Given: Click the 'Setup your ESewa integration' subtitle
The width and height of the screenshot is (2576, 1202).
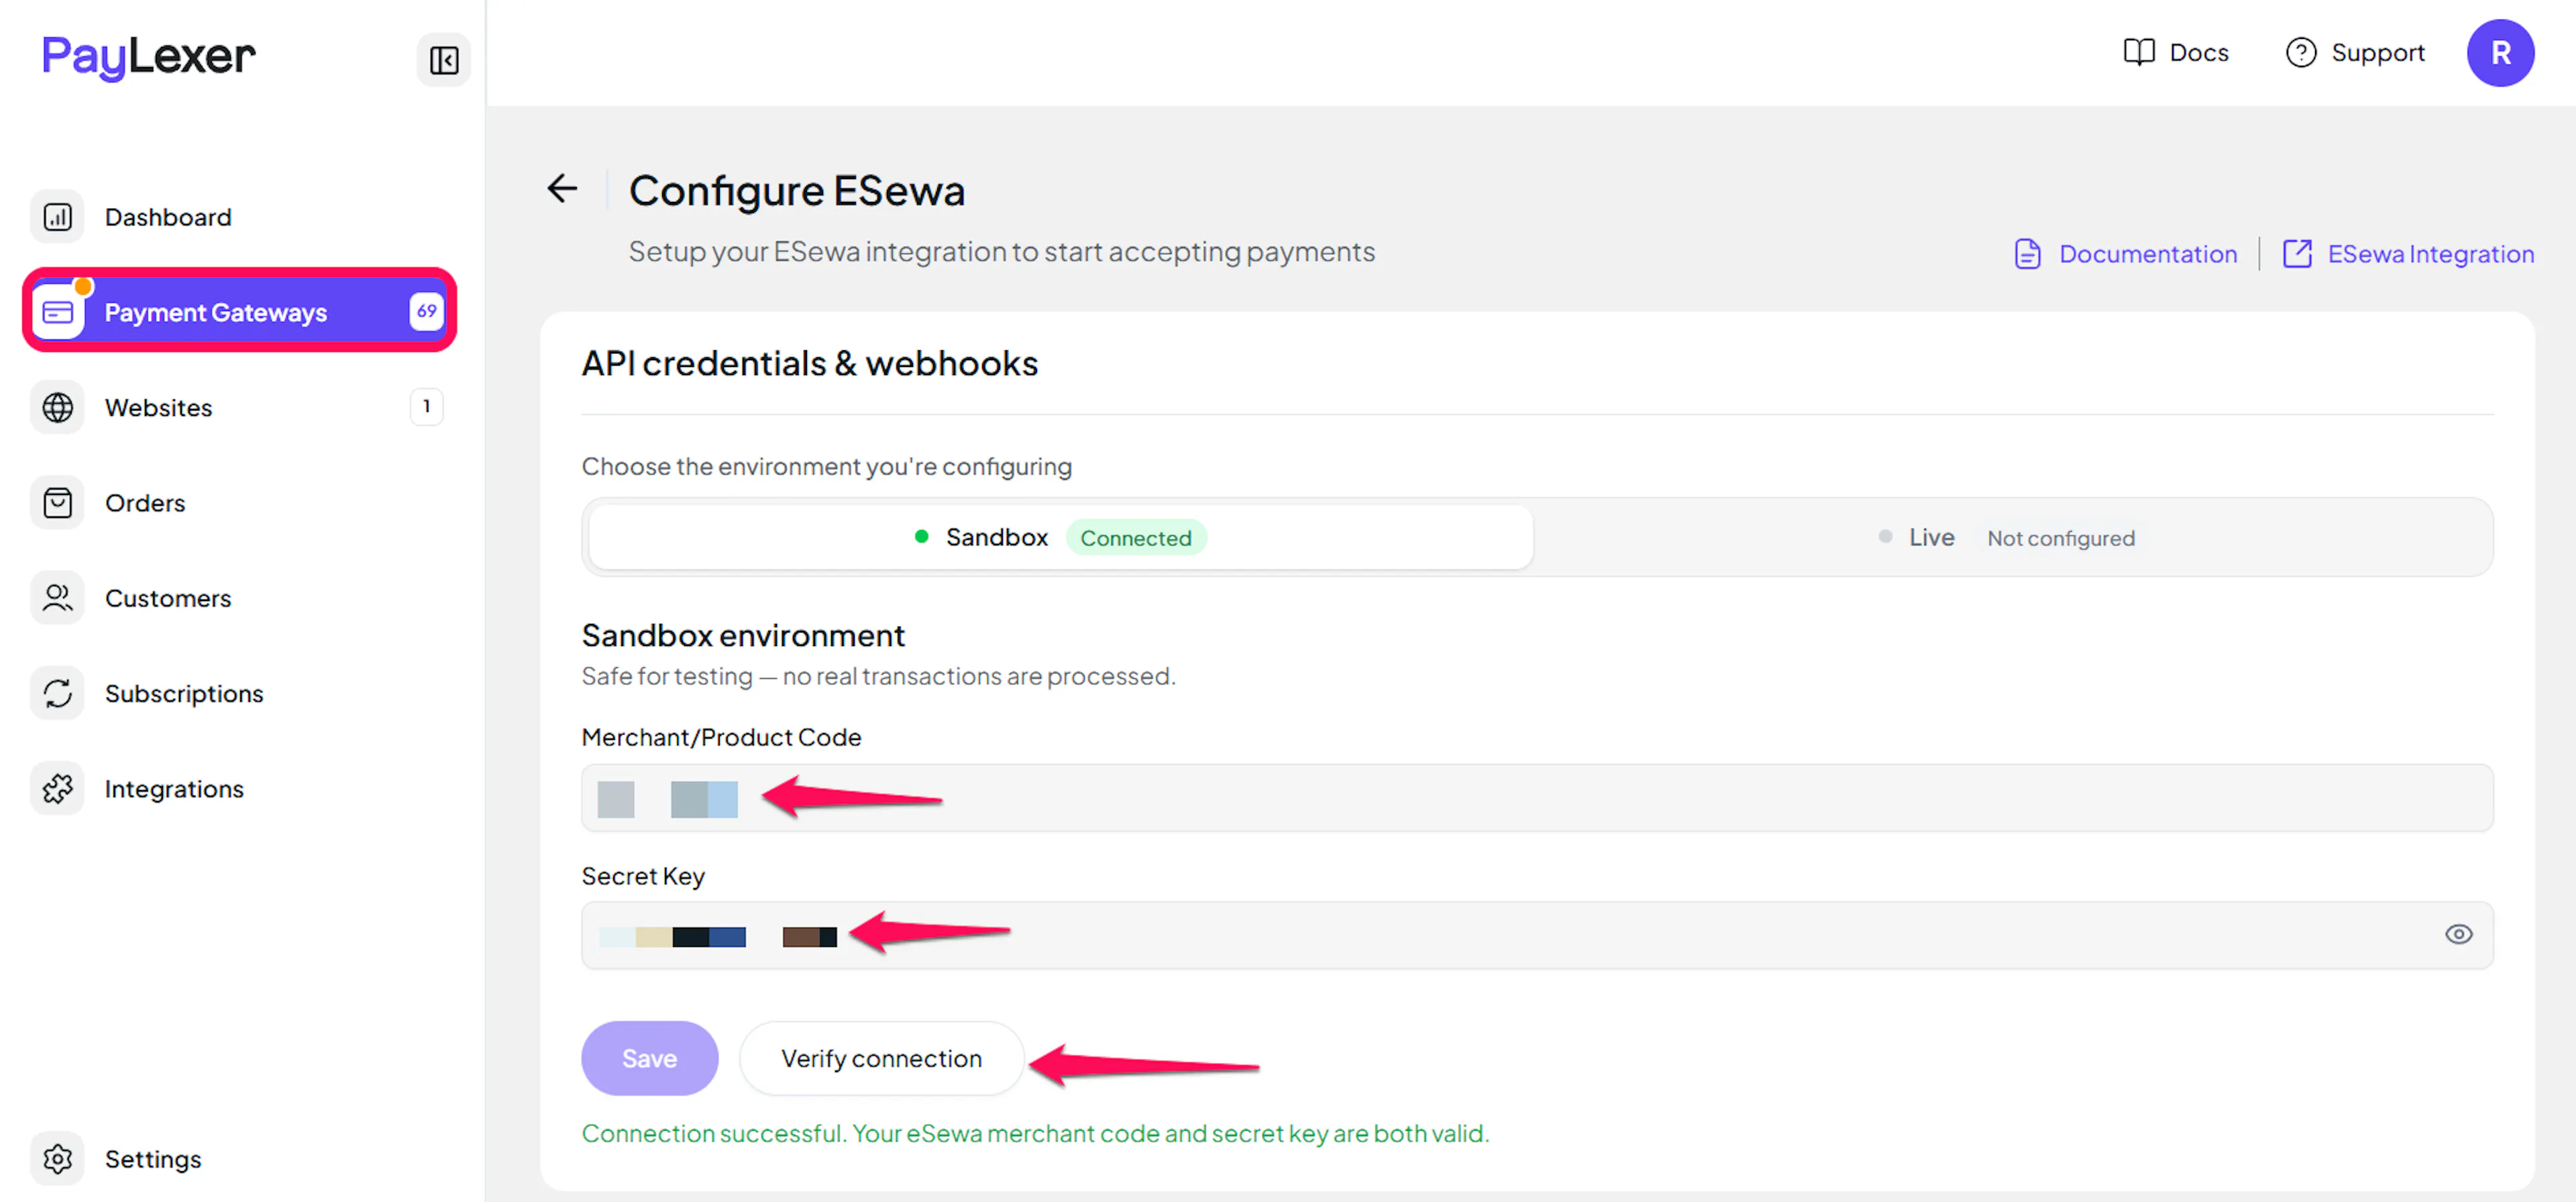Looking at the screenshot, I should tap(1001, 251).
